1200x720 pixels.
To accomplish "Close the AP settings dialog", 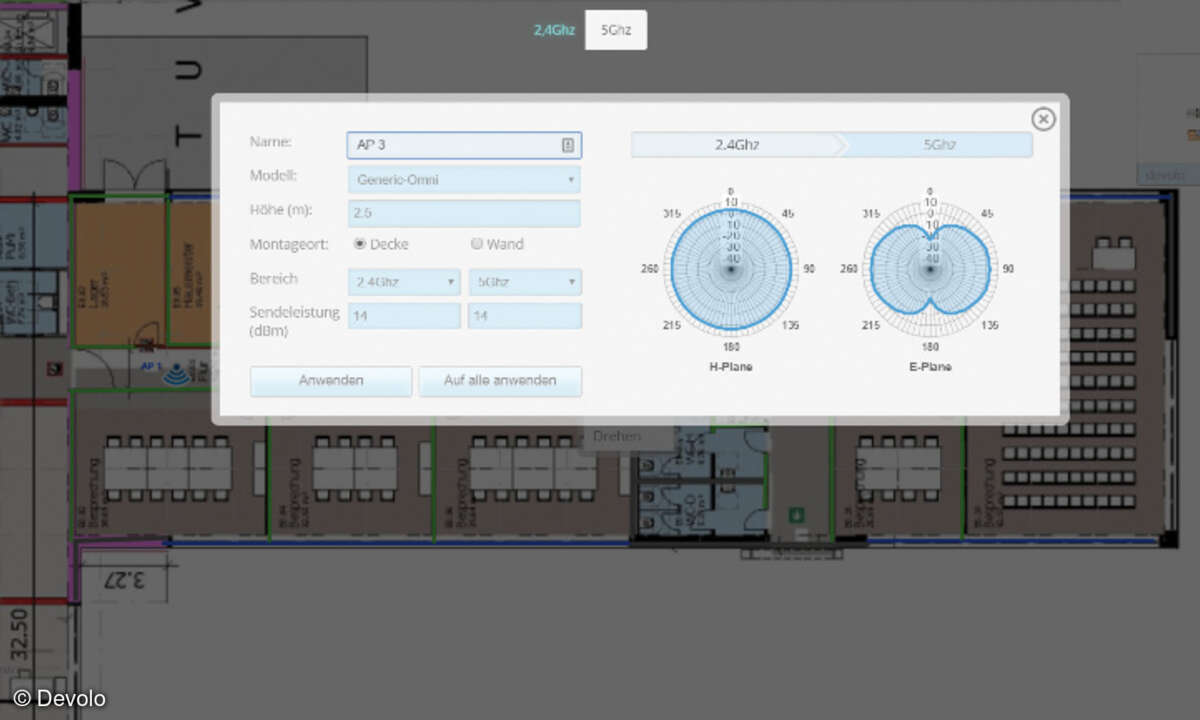I will tap(1043, 119).
